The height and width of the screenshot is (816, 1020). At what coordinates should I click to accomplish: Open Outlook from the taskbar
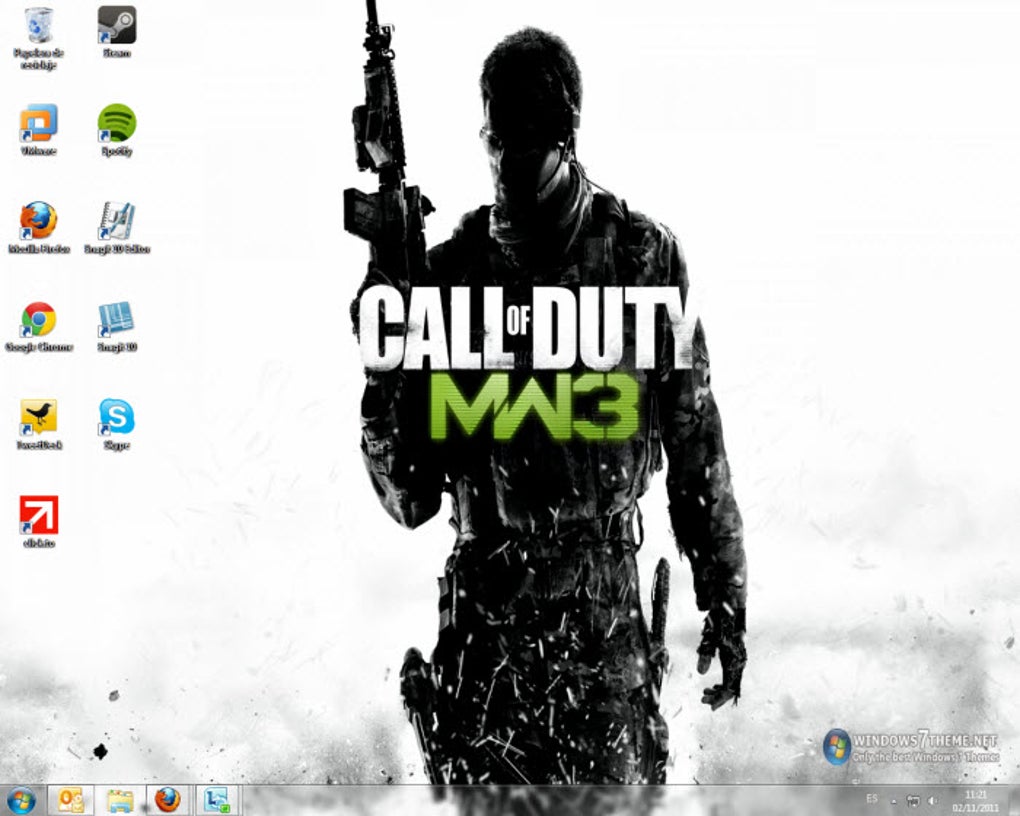coord(70,800)
